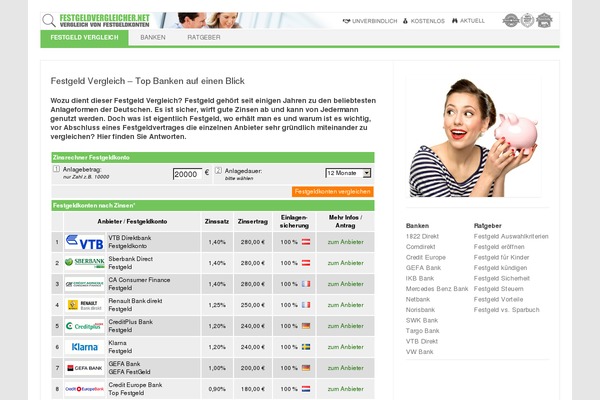Open the Festgeld Steuern link
This screenshot has width=600, height=400.
coord(498,289)
